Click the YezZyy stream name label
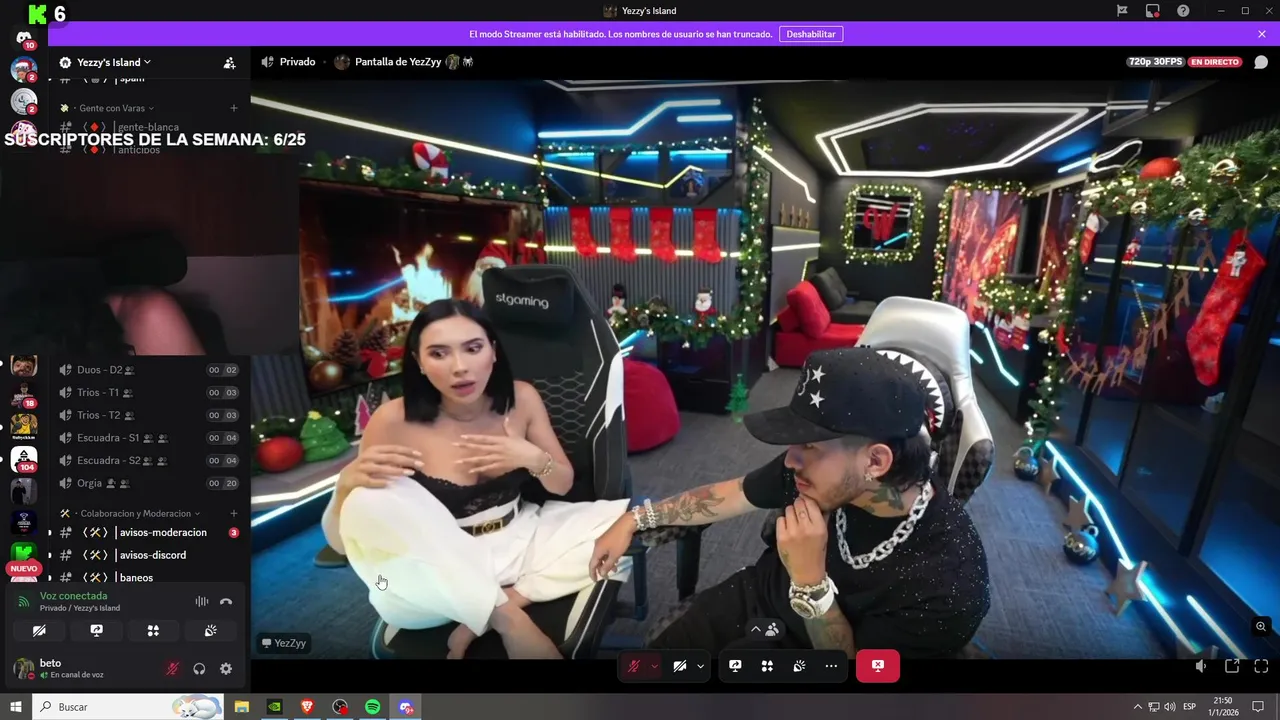 284,643
